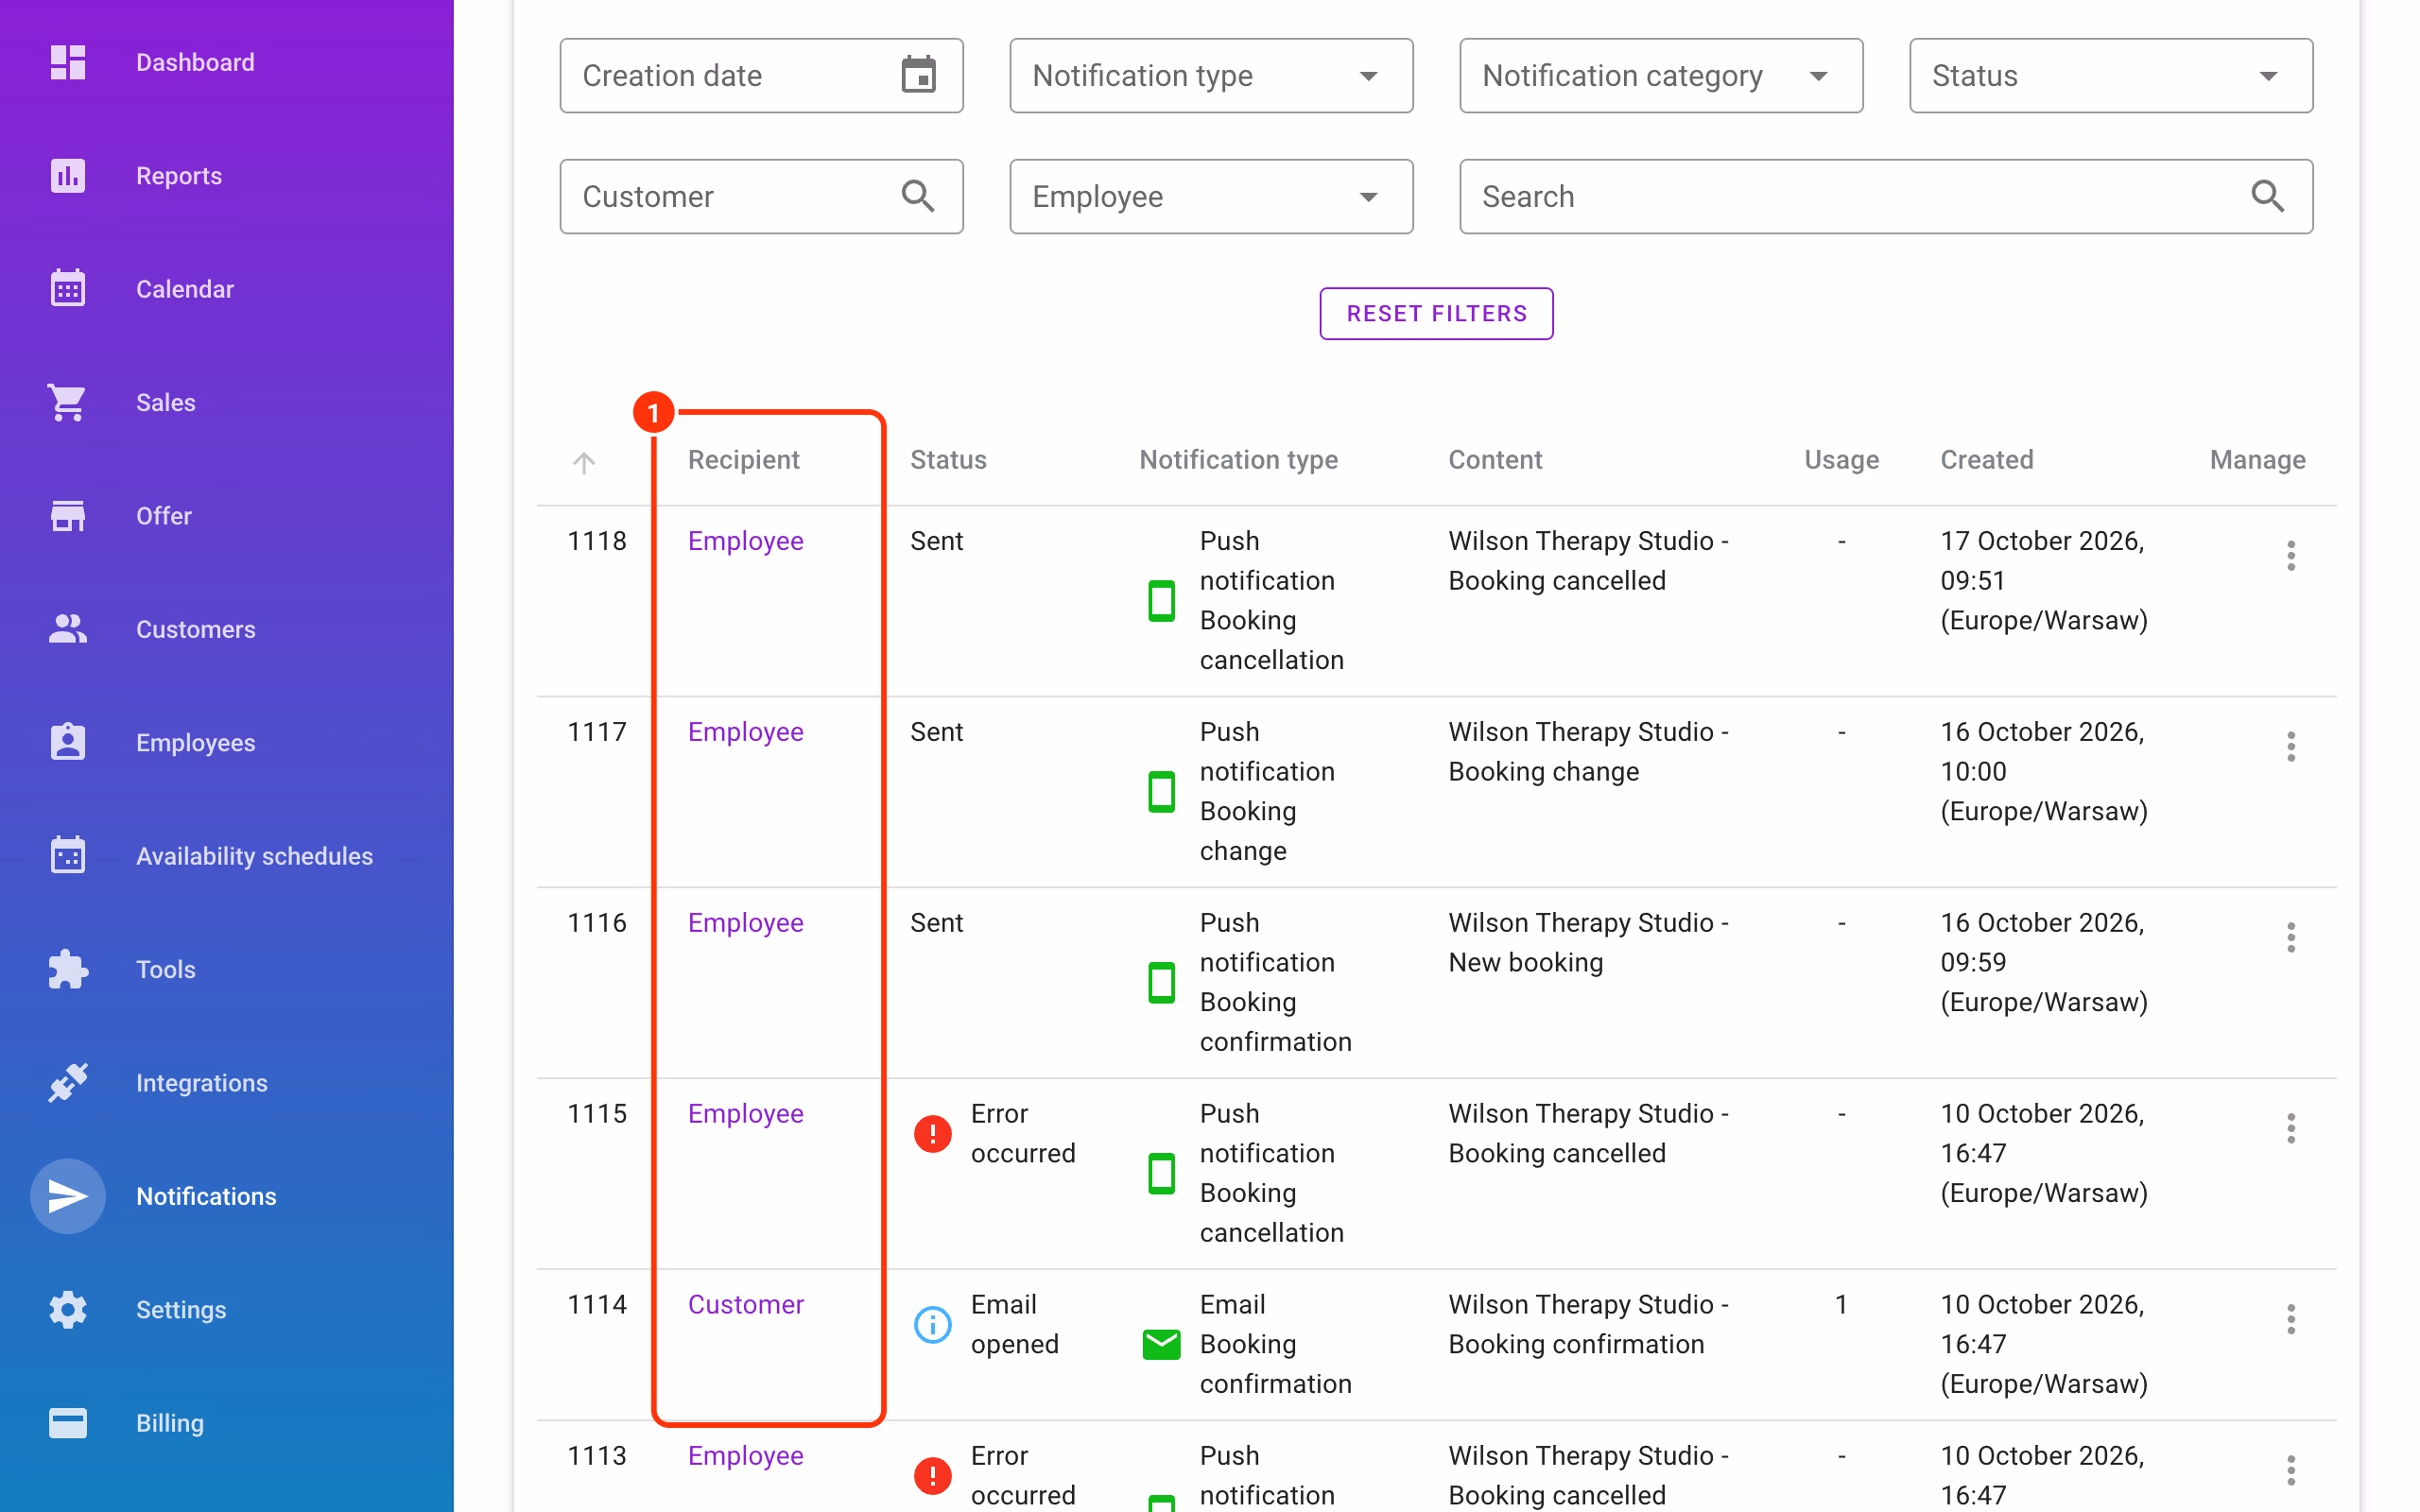Open Availability schedules in sidebar
2420x1512 pixels.
pos(254,856)
